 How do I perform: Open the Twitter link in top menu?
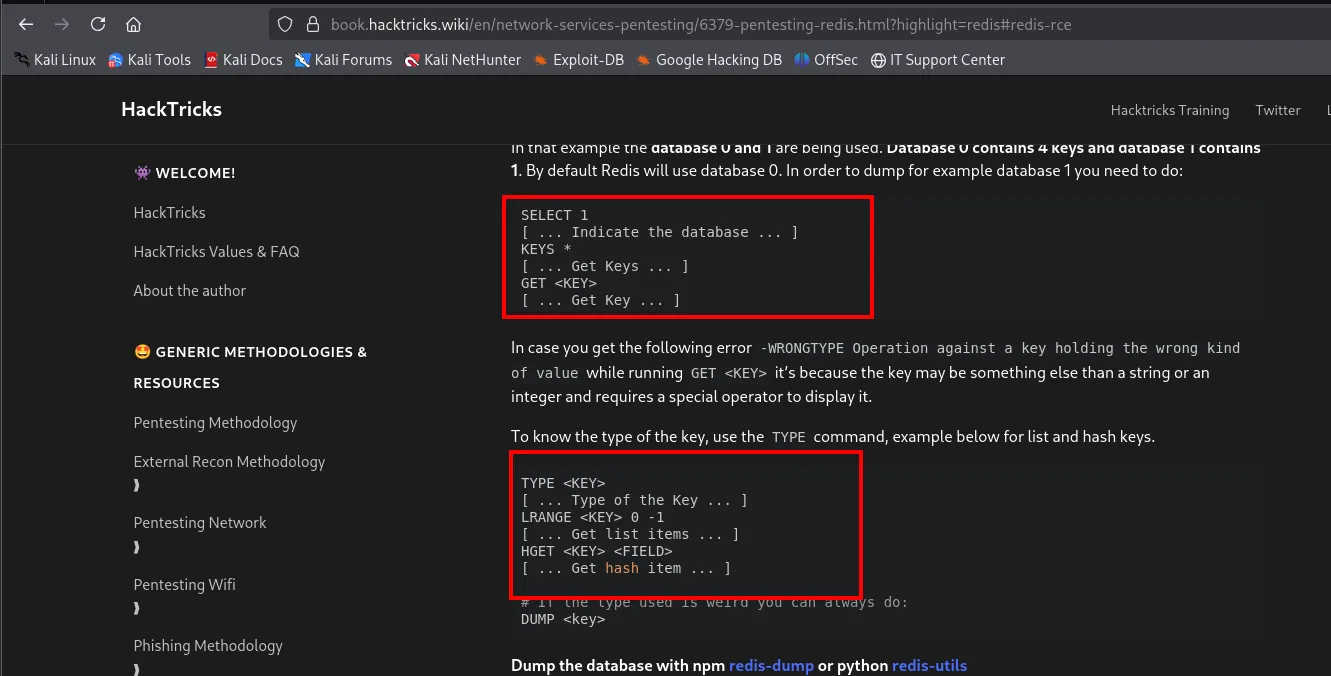(x=1278, y=111)
